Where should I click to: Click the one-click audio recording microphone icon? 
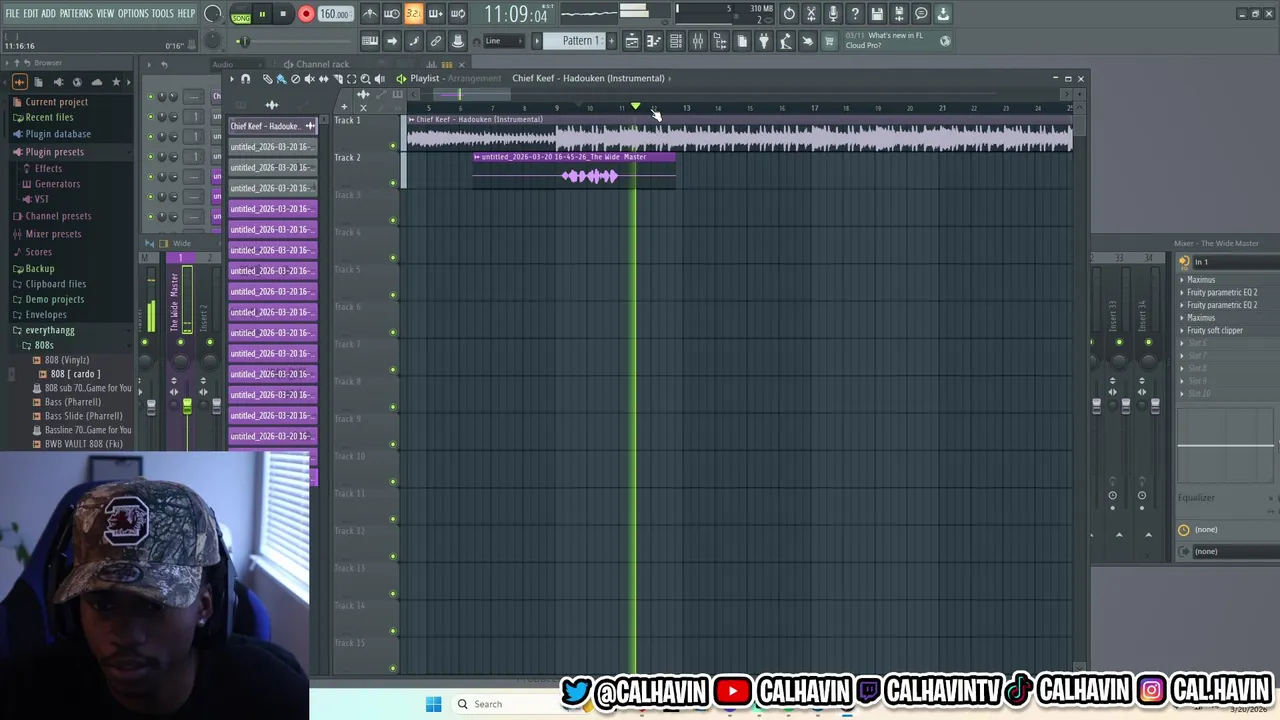tap(833, 14)
